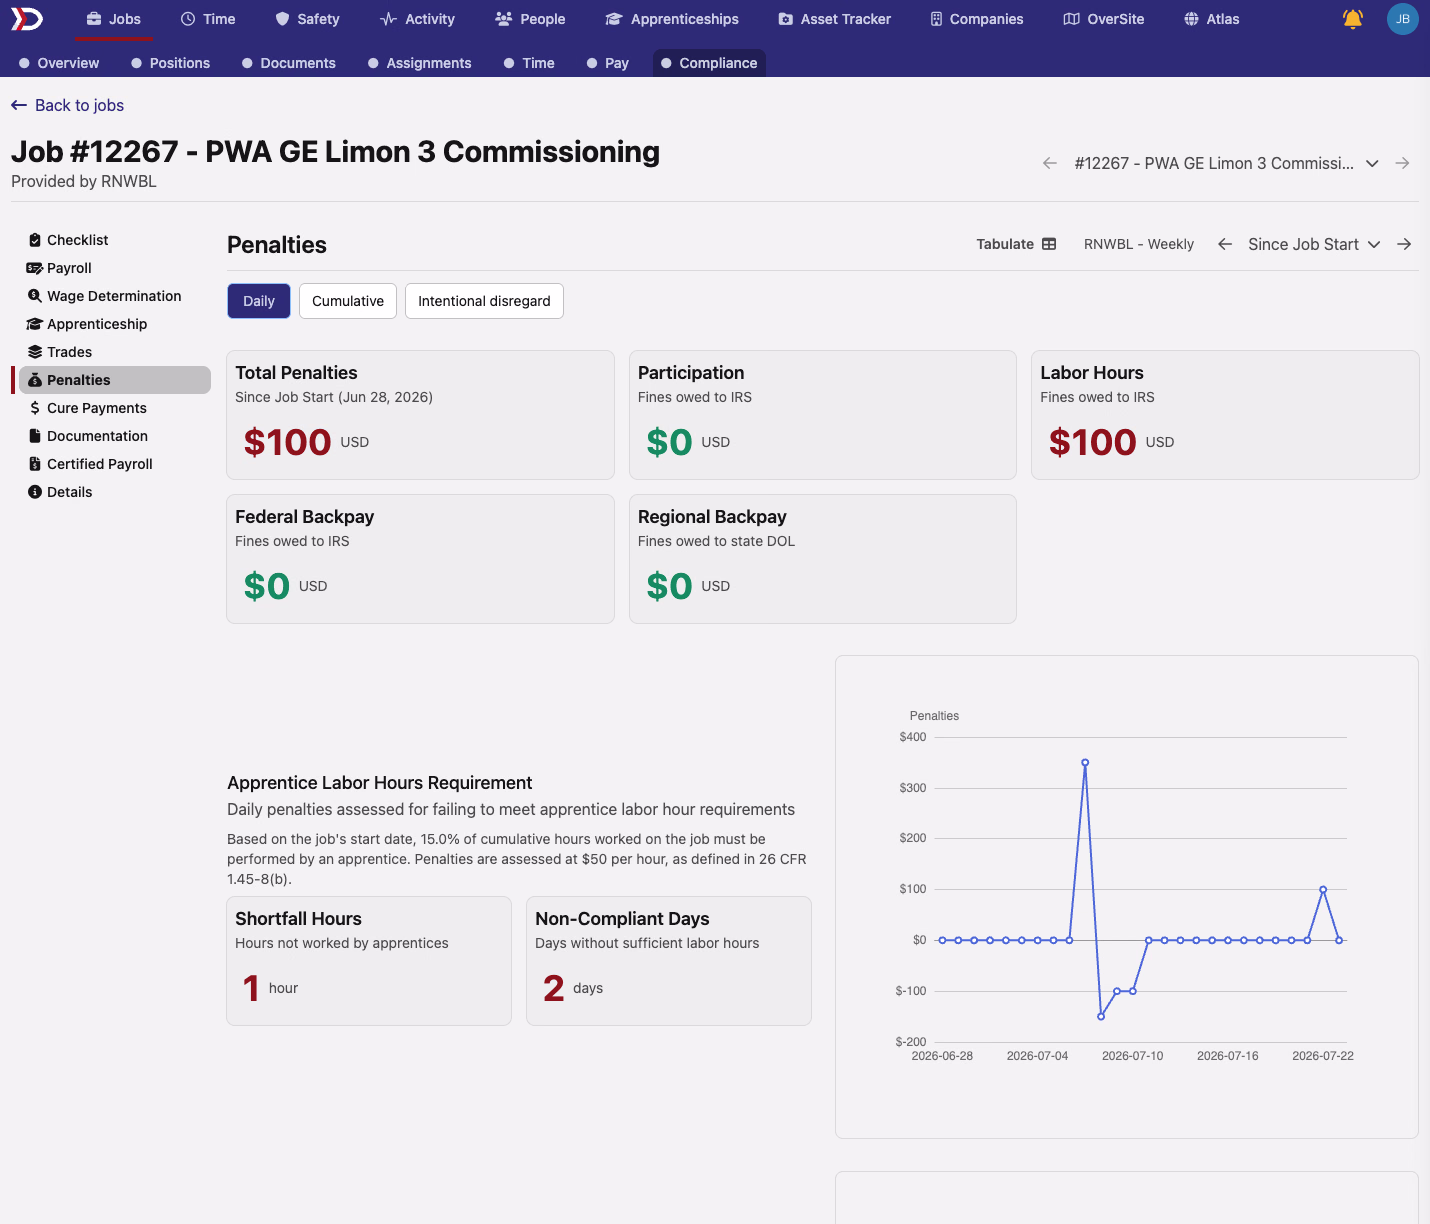Switch to Intentional disregard view
This screenshot has width=1430, height=1224.
click(484, 301)
